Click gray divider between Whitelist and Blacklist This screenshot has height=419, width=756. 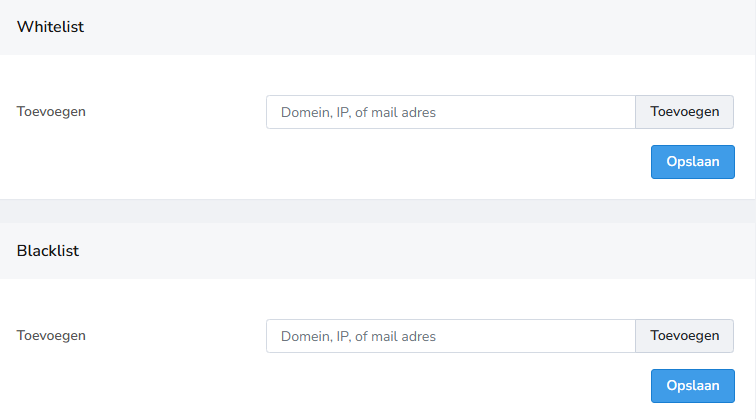378,211
